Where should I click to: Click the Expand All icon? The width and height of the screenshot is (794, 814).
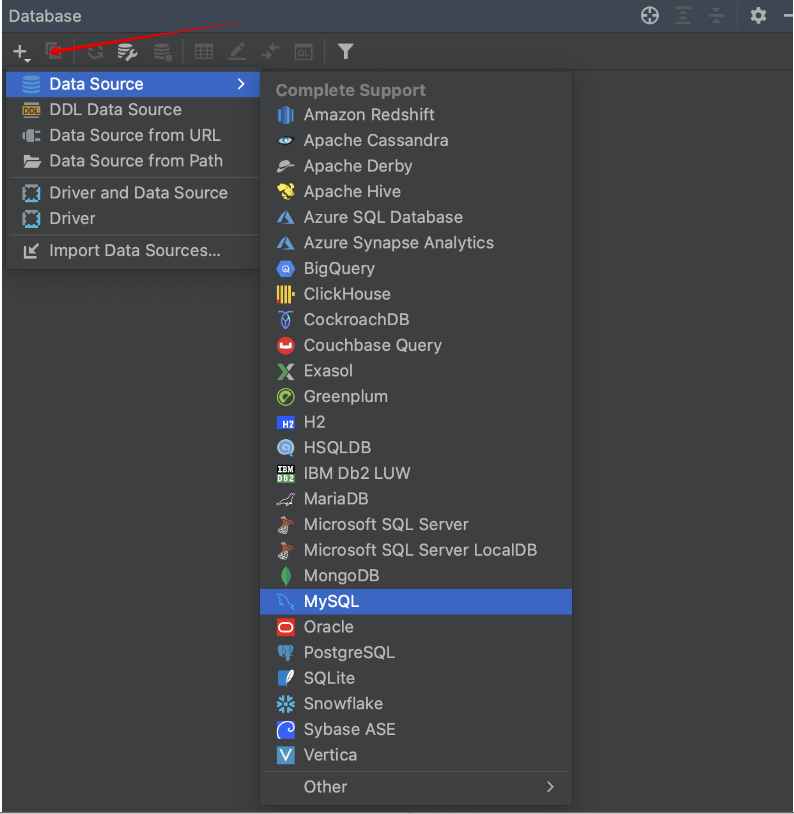point(683,16)
